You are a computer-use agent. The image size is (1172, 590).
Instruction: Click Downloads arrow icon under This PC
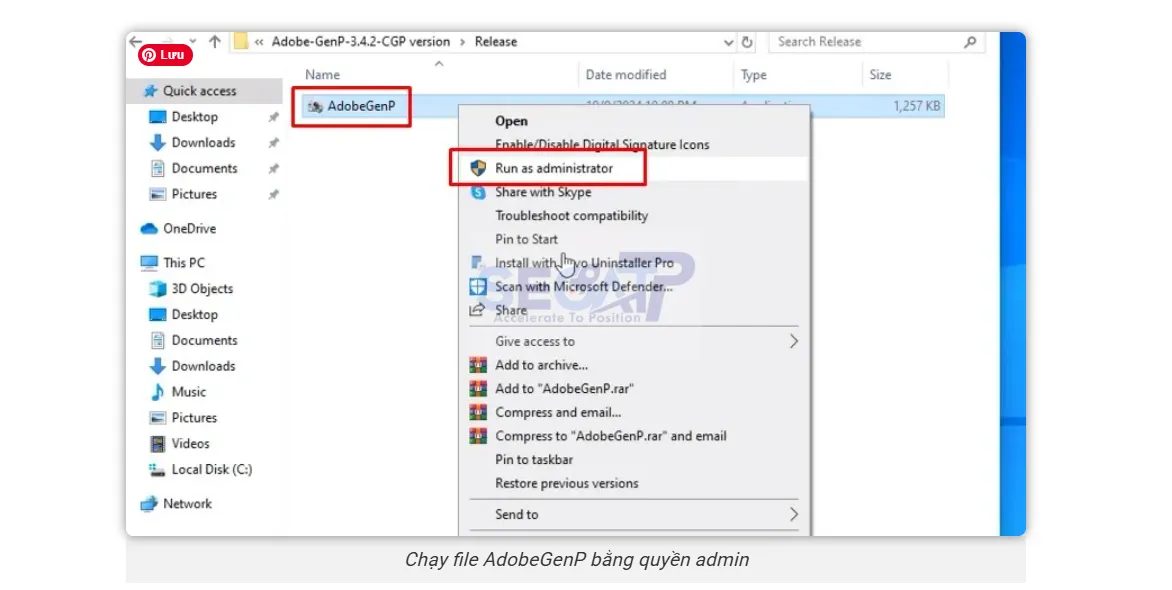pos(157,366)
